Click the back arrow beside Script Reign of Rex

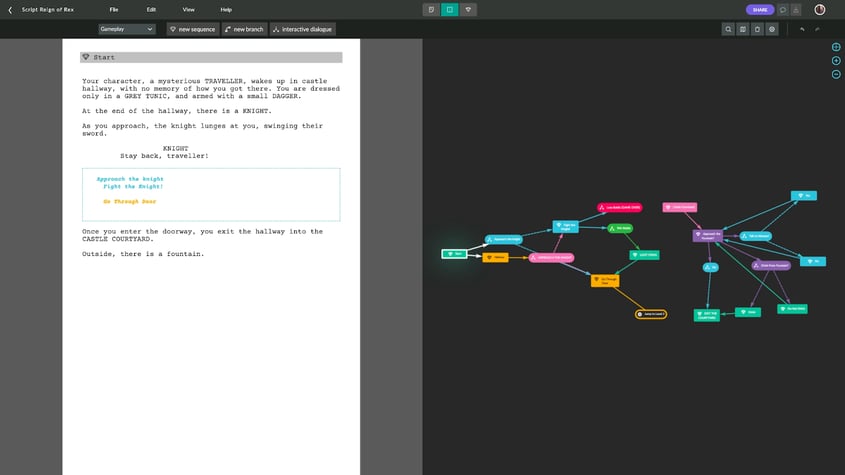(11, 9)
